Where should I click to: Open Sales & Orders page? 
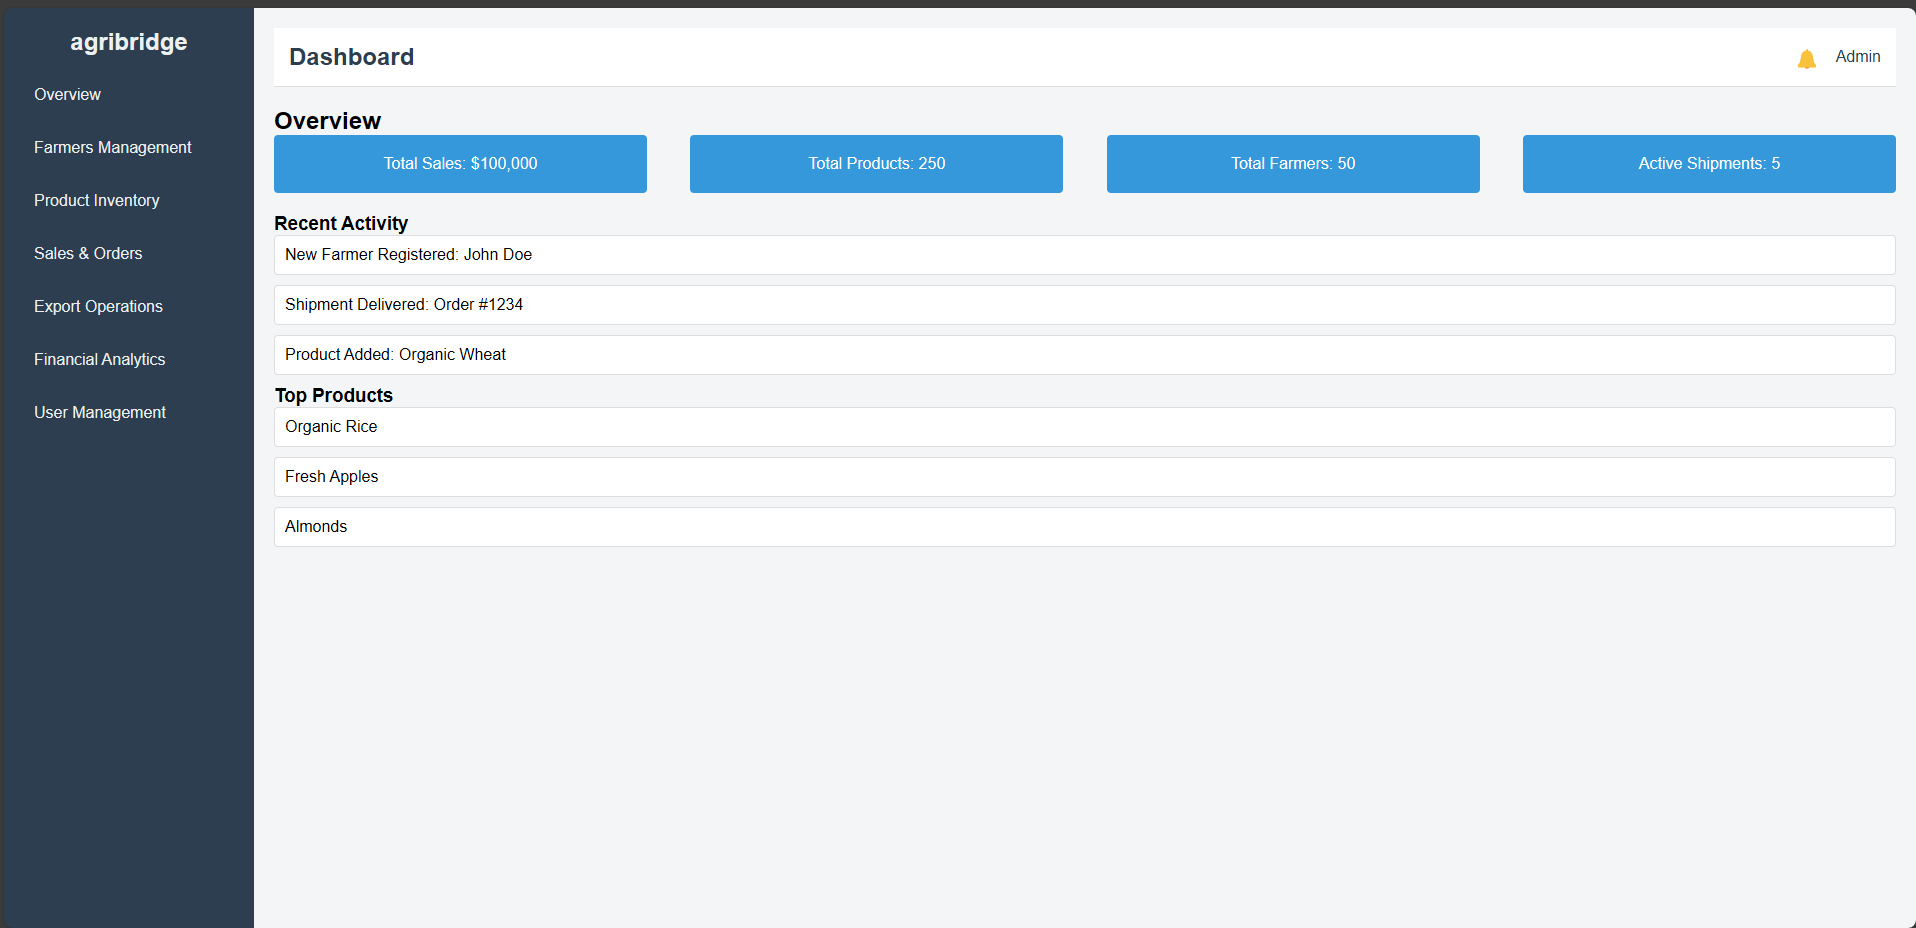pyautogui.click(x=88, y=253)
